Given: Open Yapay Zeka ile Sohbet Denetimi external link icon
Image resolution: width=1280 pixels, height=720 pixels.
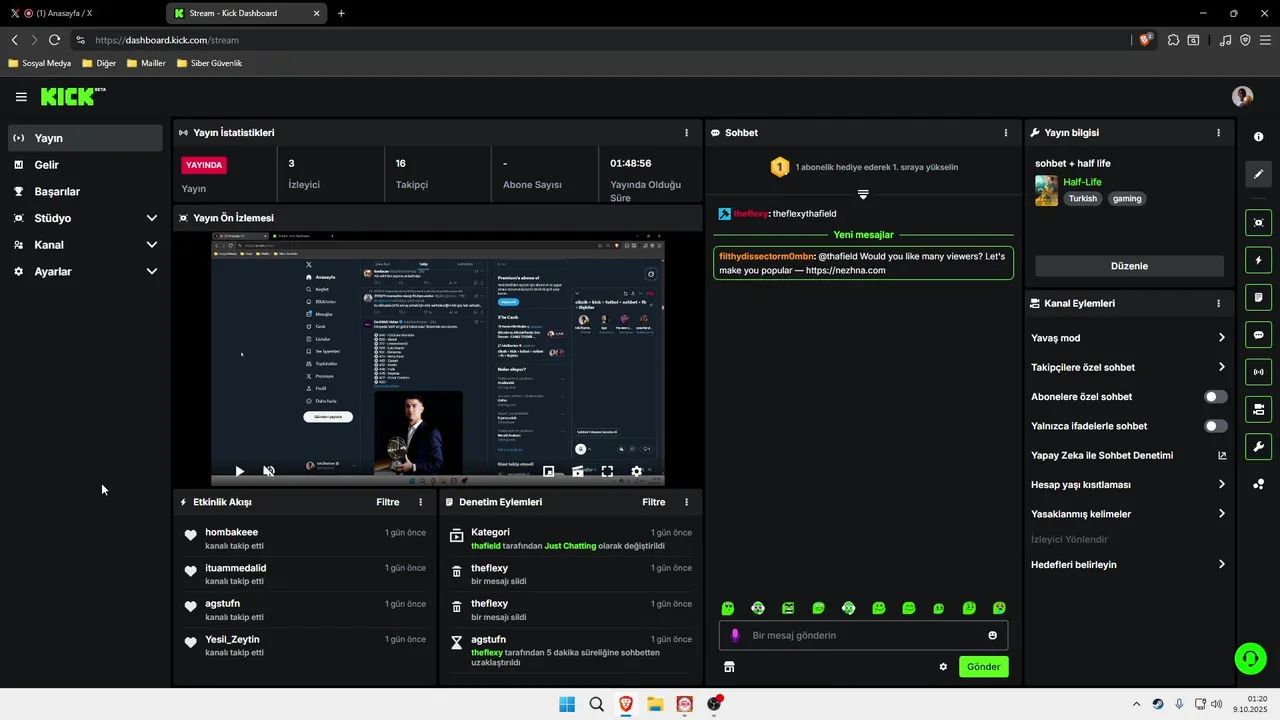Looking at the screenshot, I should coord(1222,456).
